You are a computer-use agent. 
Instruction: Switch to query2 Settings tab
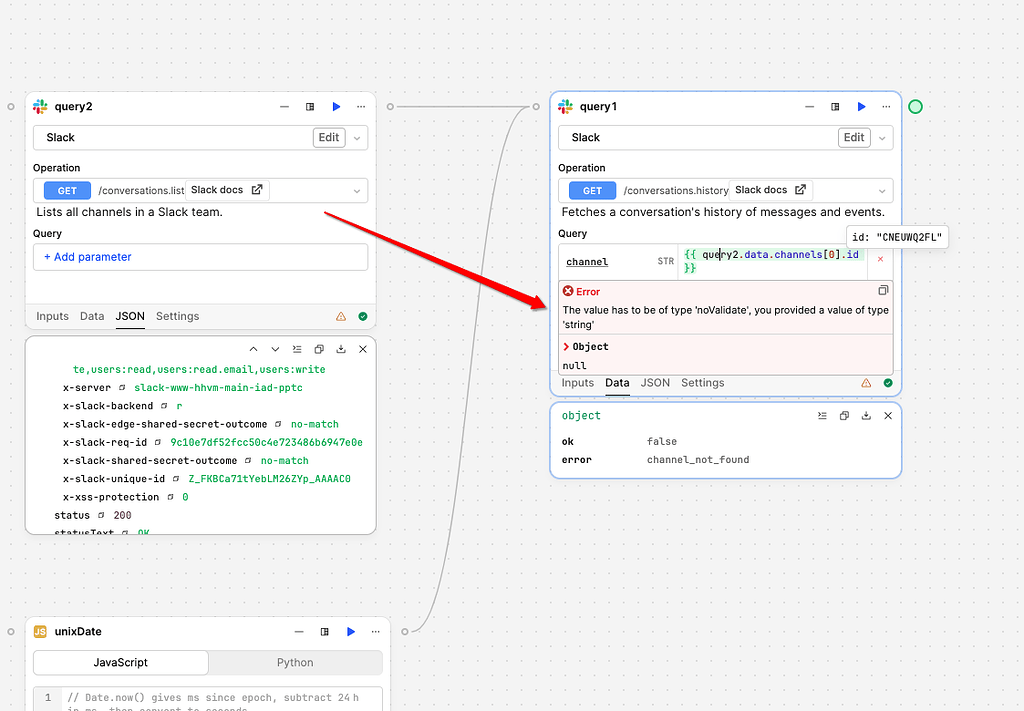[x=178, y=316]
